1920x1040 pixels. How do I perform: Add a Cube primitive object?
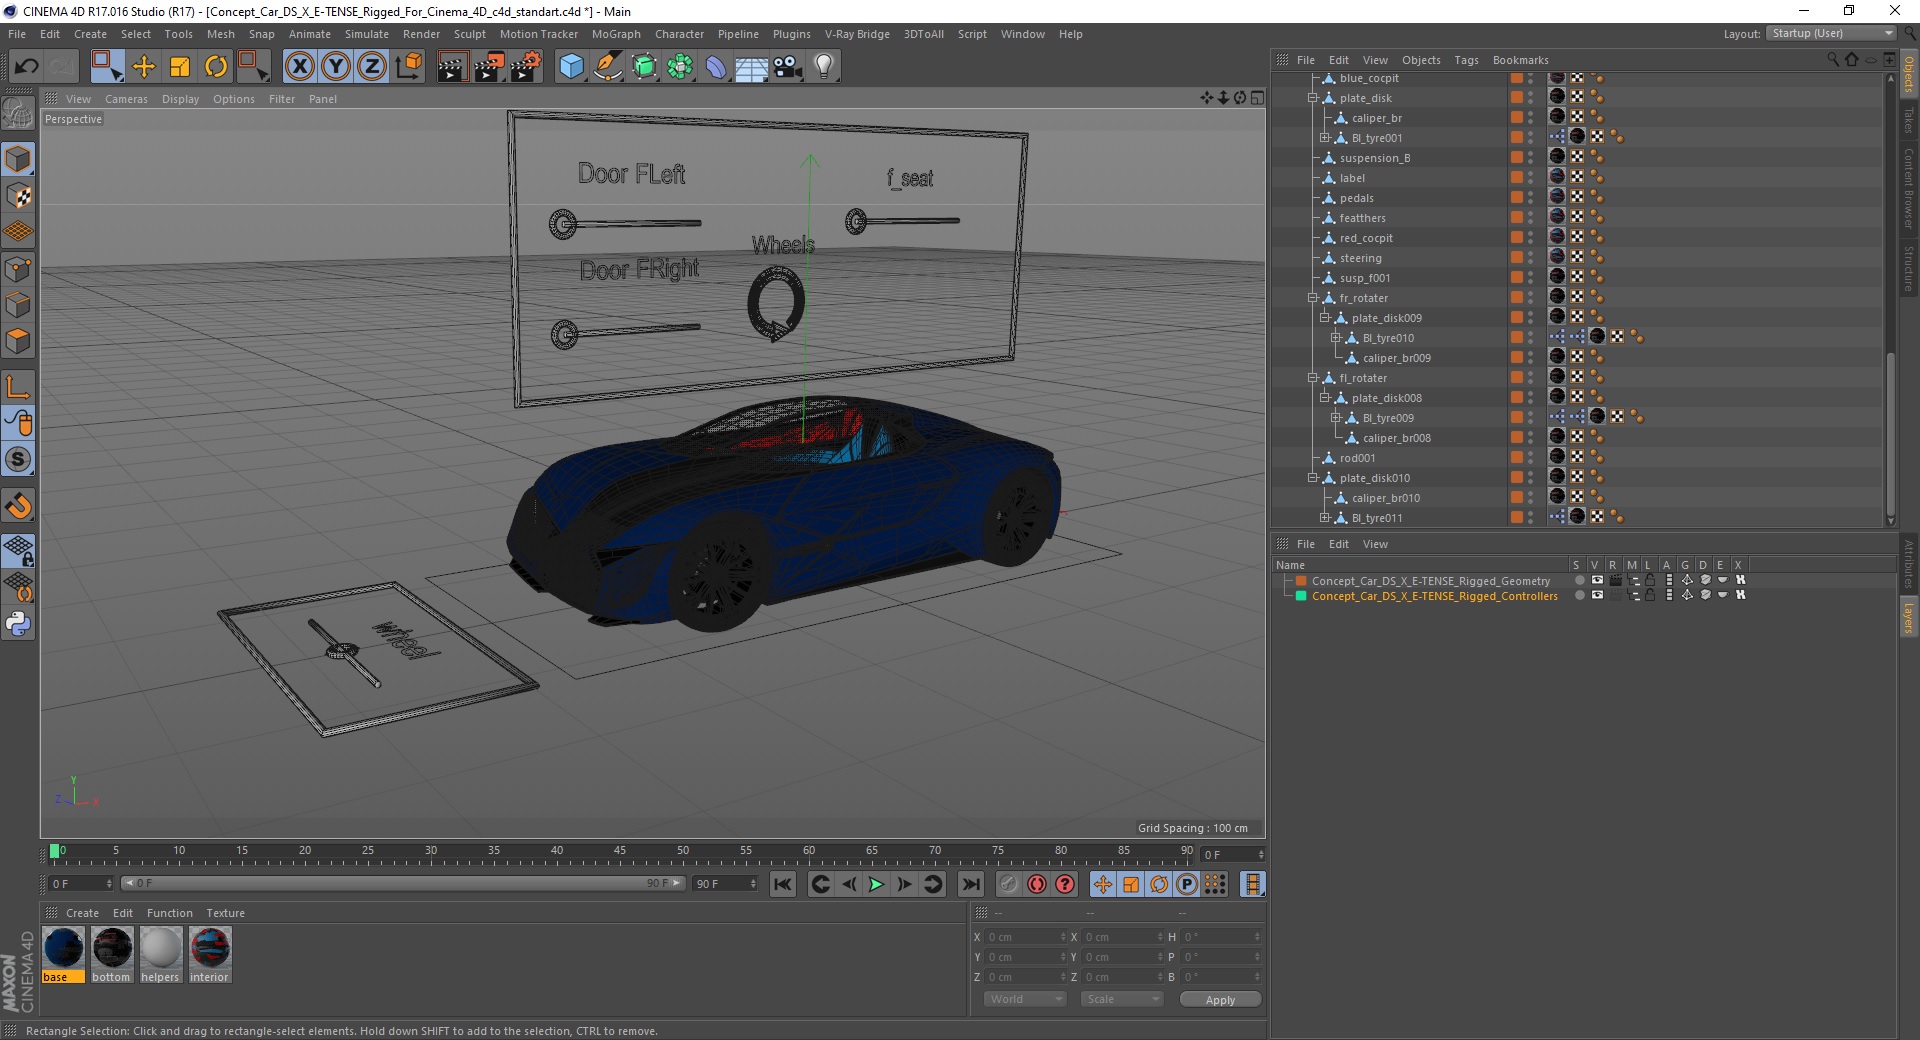(x=571, y=67)
